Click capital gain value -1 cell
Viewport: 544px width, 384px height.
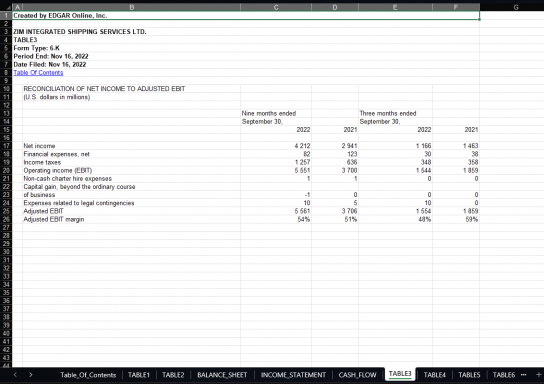pyautogui.click(x=307, y=195)
